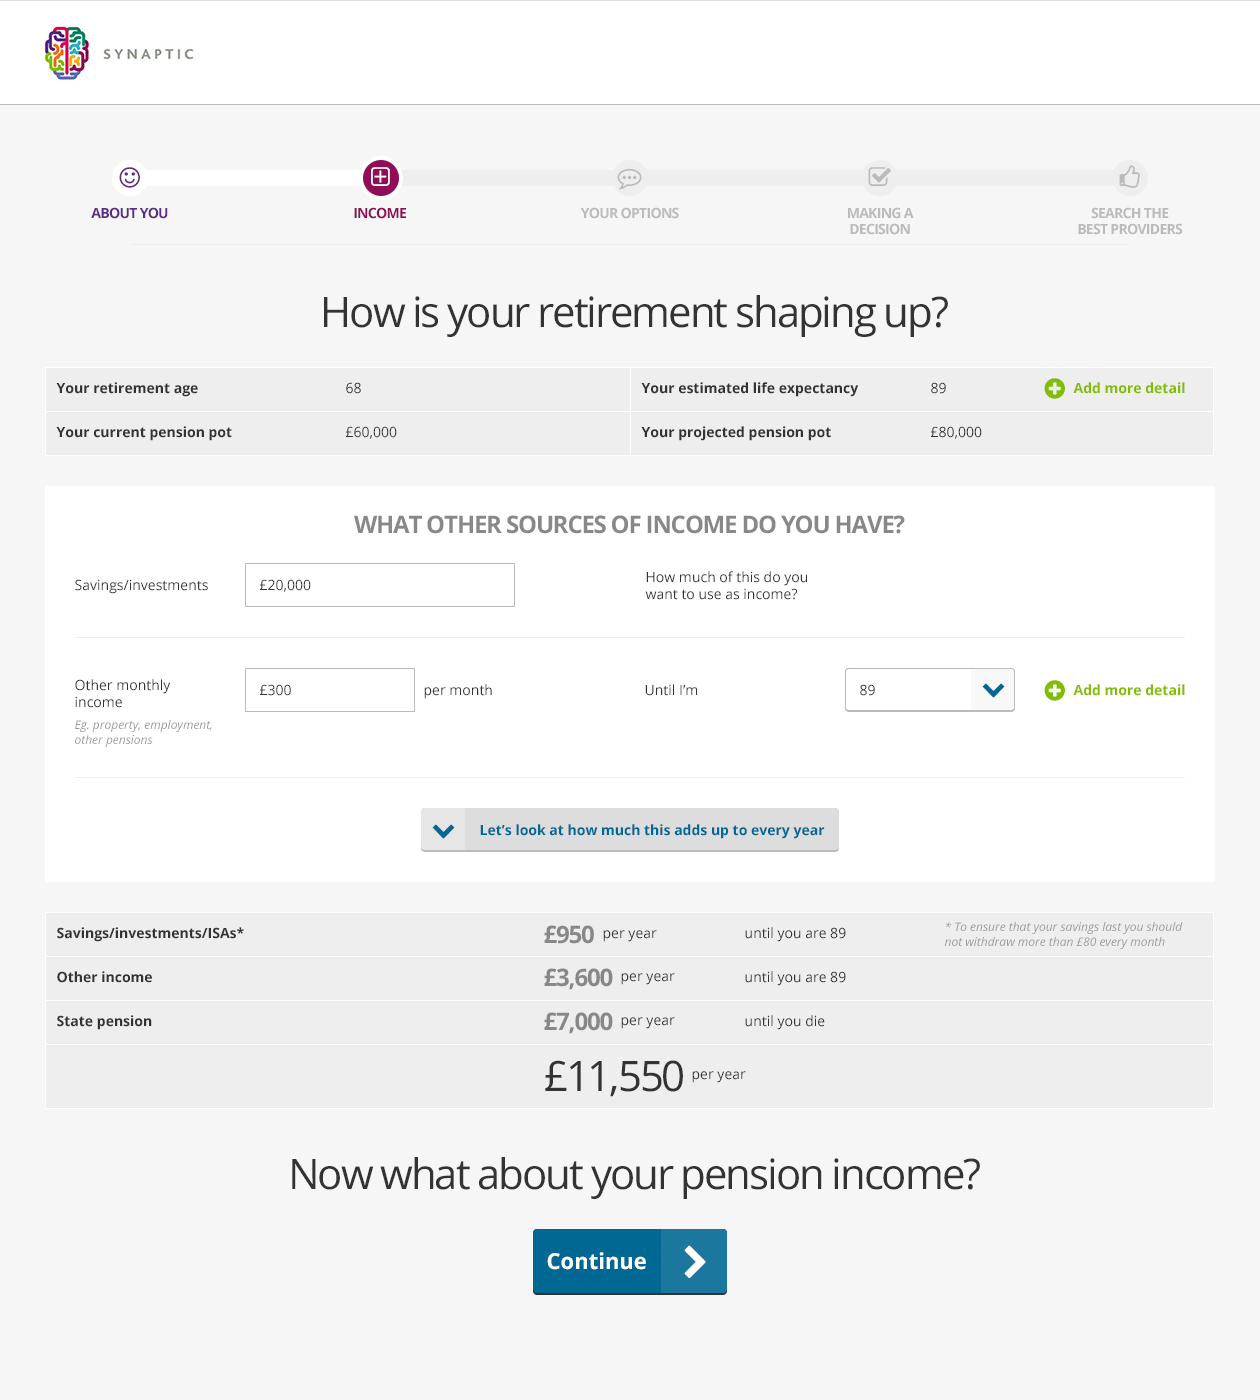
Task: Focus the Other monthly income field
Action: 330,690
